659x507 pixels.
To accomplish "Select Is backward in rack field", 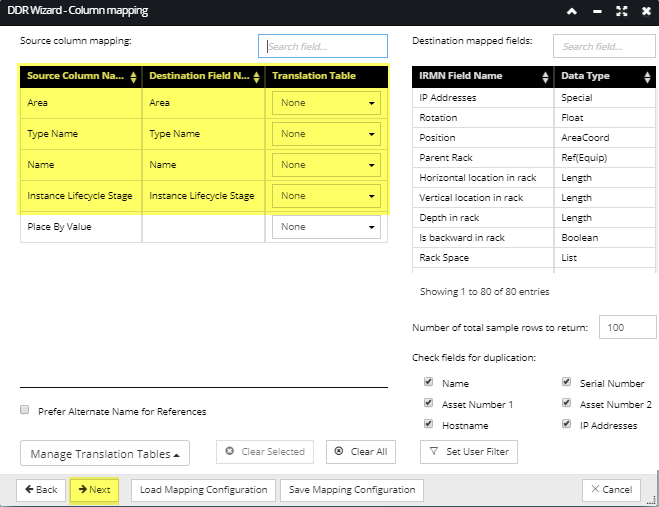I will pyautogui.click(x=534, y=238).
